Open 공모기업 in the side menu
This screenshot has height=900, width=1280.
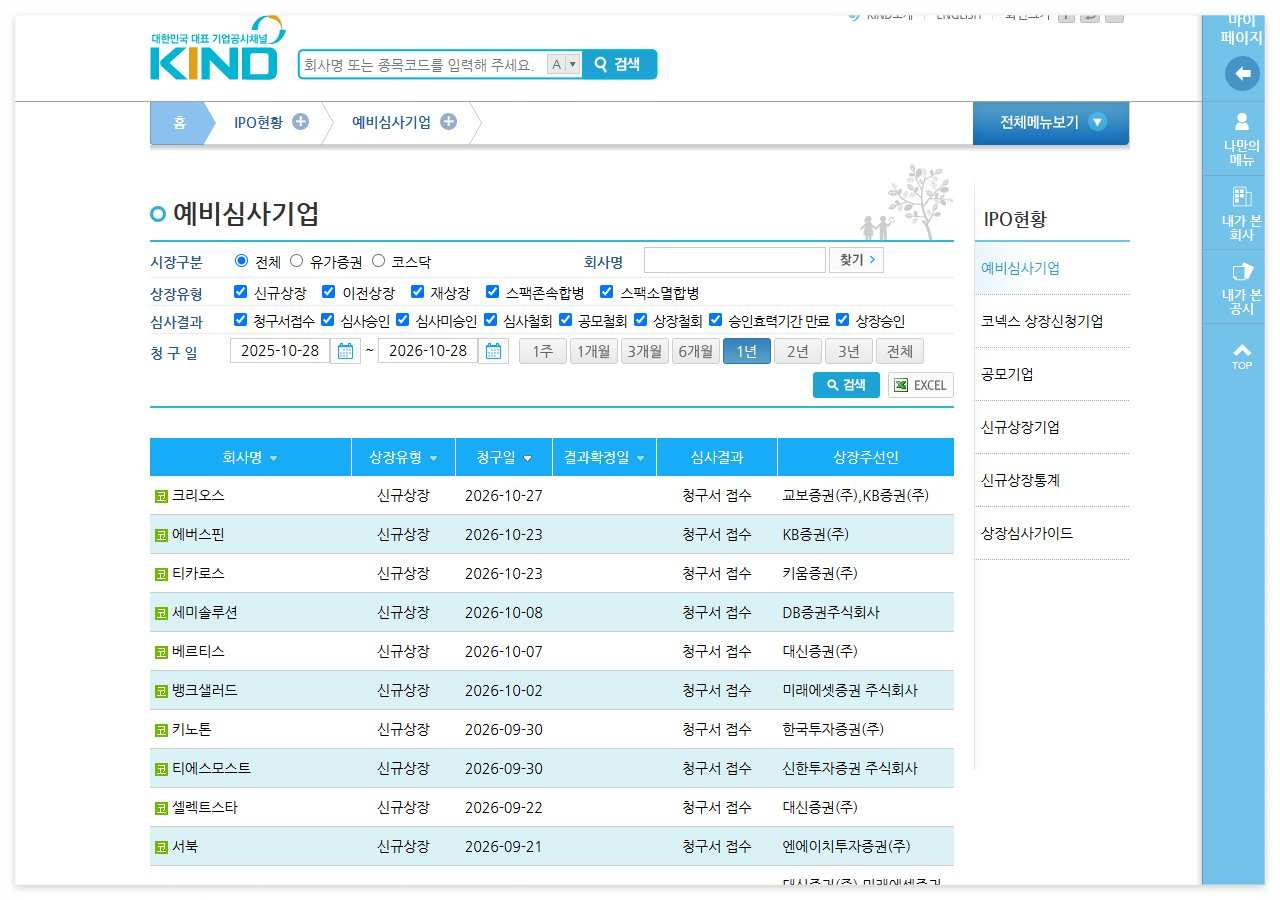point(1008,374)
